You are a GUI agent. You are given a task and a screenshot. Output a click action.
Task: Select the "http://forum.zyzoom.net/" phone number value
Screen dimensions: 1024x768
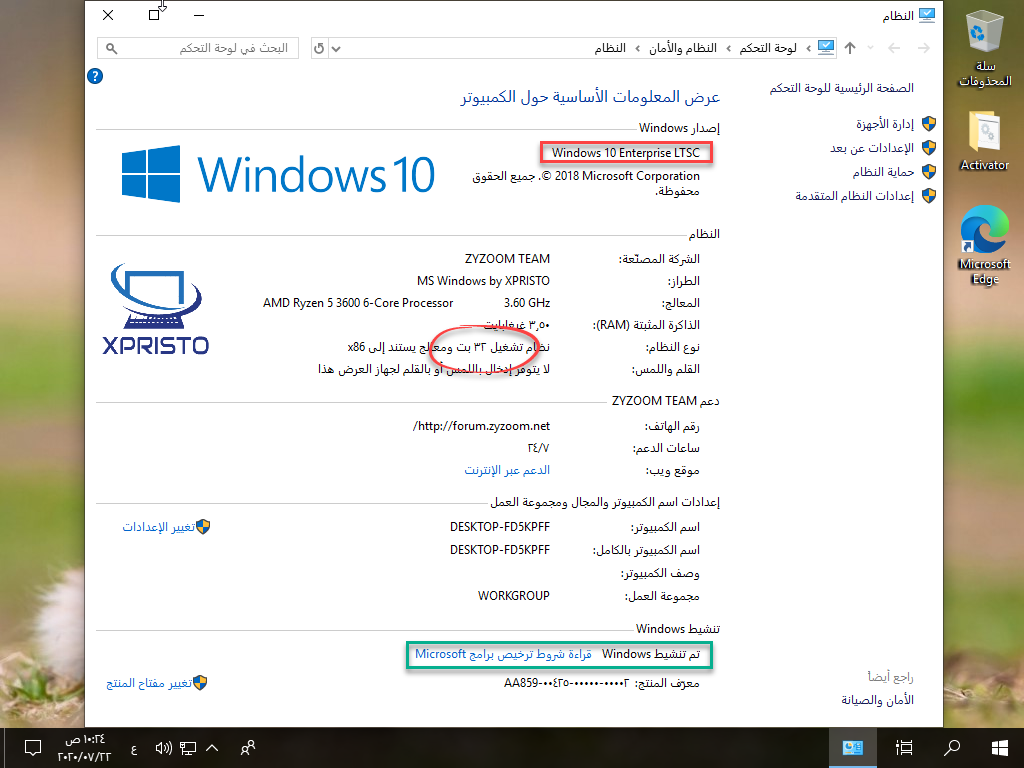point(481,426)
